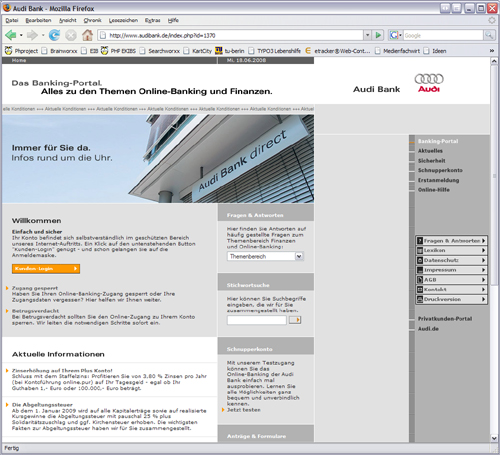500x455 pixels.
Task: Show more bookmarks with the chevron
Action: 492,51
